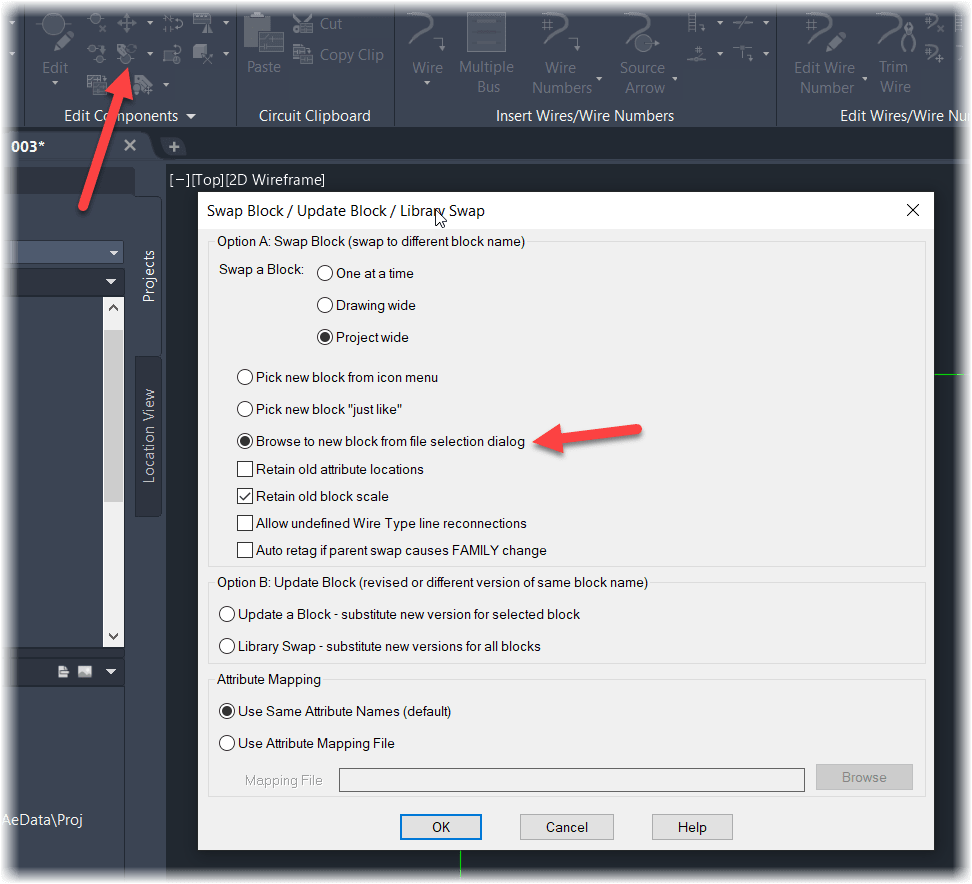972x884 pixels.
Task: Check Retain old attribute locations
Action: [x=244, y=469]
